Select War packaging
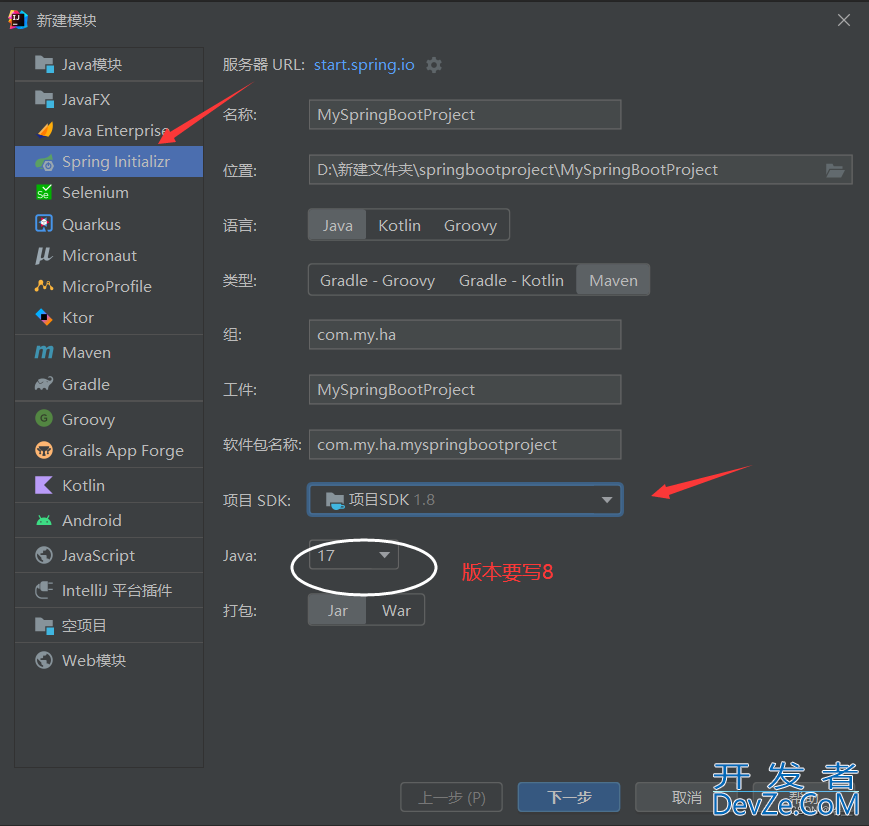The image size is (869, 826). coord(396,610)
